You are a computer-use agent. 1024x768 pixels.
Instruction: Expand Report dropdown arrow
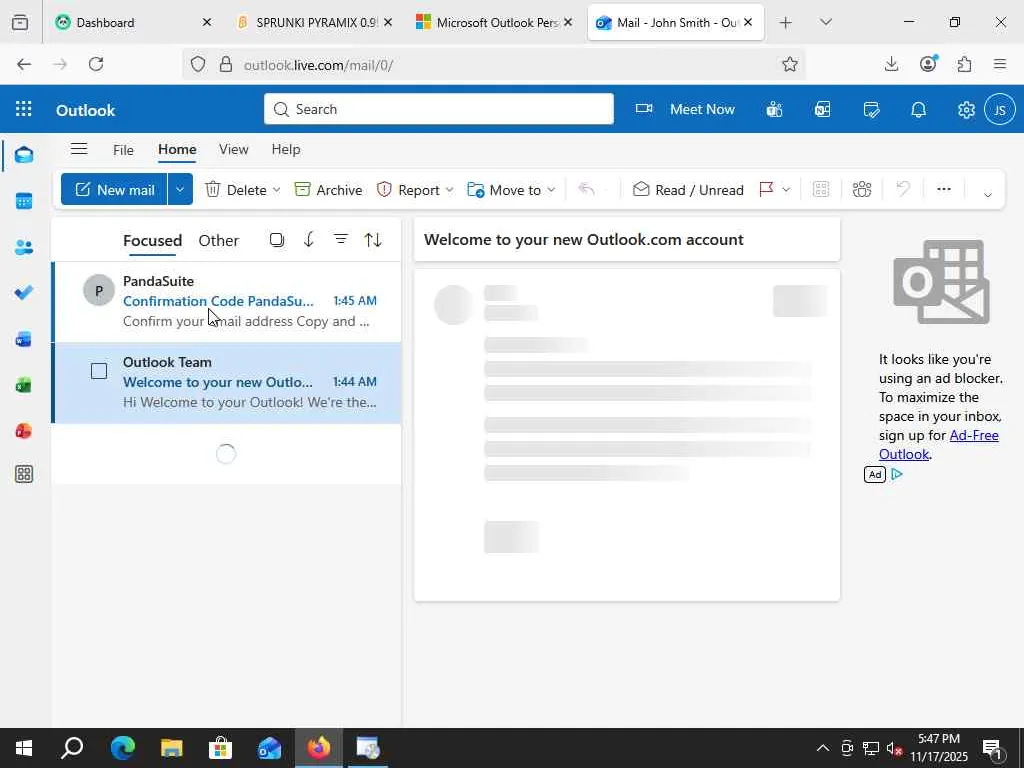tap(449, 189)
